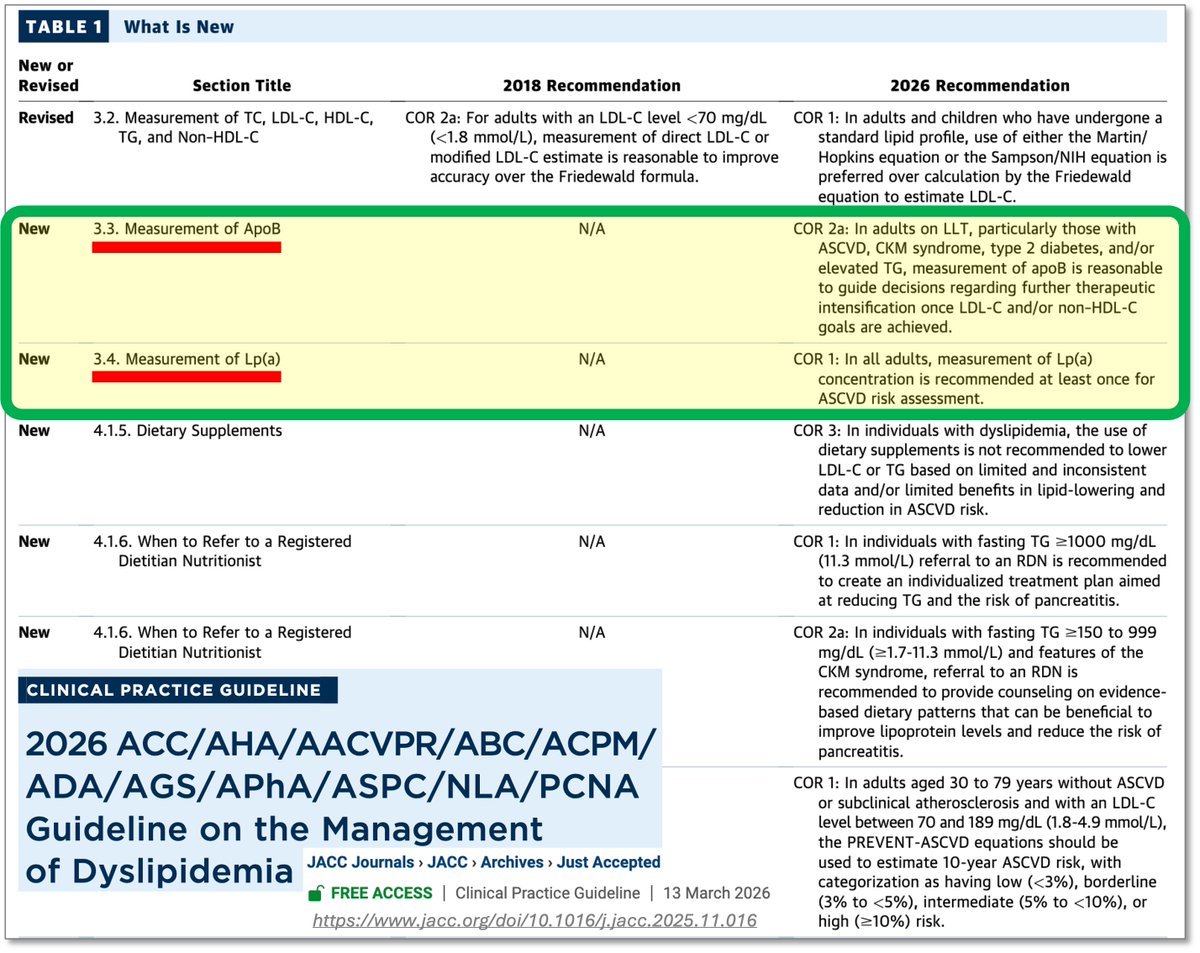Image resolution: width=1200 pixels, height=953 pixels.
Task: Click N/A in the TG 150 to 999 row
Action: coord(591,633)
